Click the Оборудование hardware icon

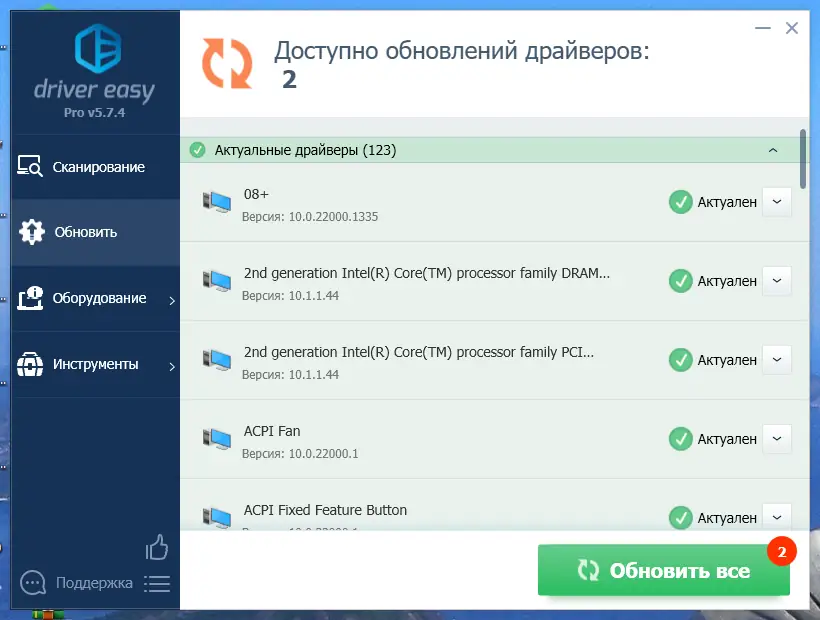click(x=30, y=298)
